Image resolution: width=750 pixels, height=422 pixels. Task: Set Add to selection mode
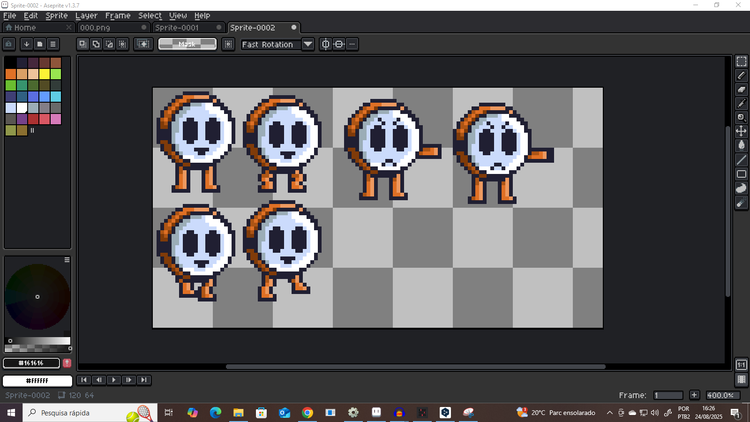point(96,44)
